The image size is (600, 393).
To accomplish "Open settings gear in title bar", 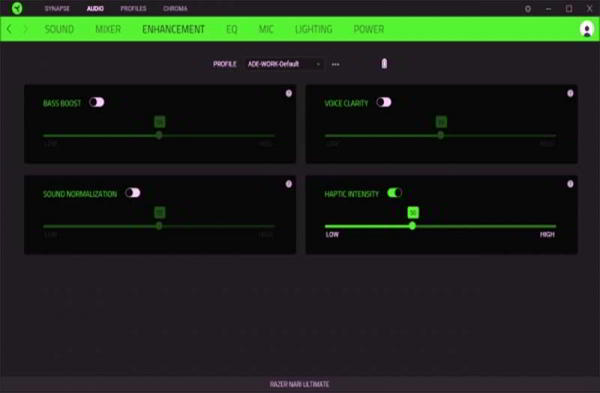I will click(x=528, y=8).
